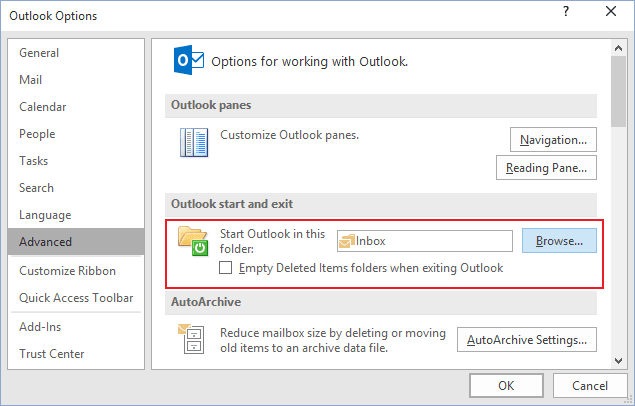635x406 pixels.
Task: Click 'Options for working with Outlook.' title
Action: coord(309,62)
